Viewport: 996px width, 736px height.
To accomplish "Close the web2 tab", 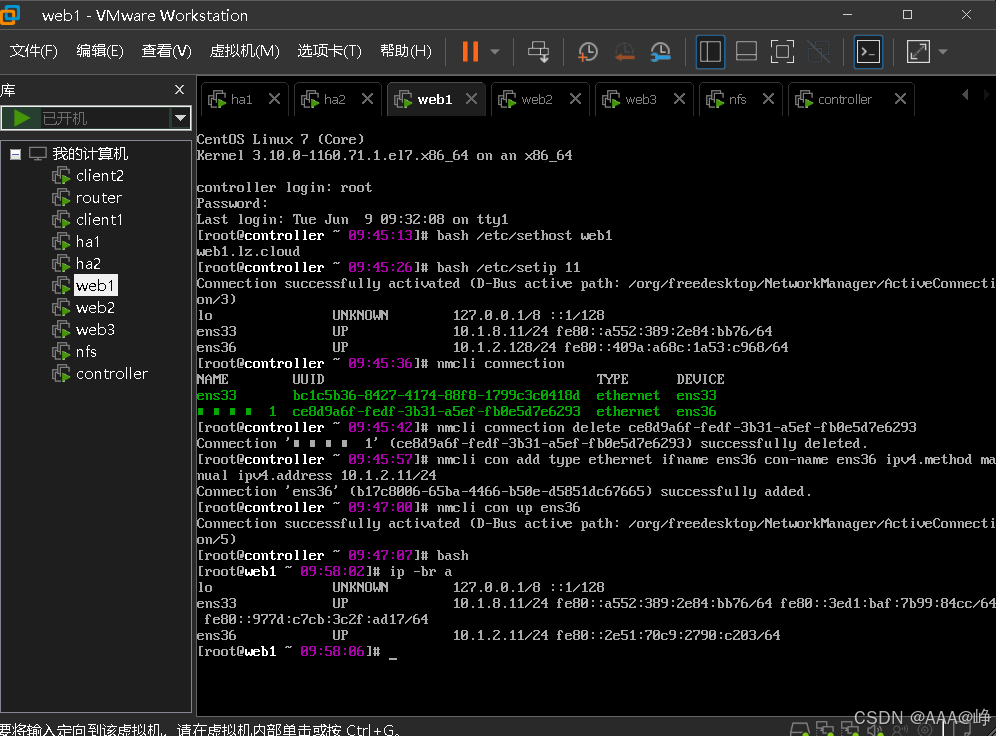I will pos(575,98).
